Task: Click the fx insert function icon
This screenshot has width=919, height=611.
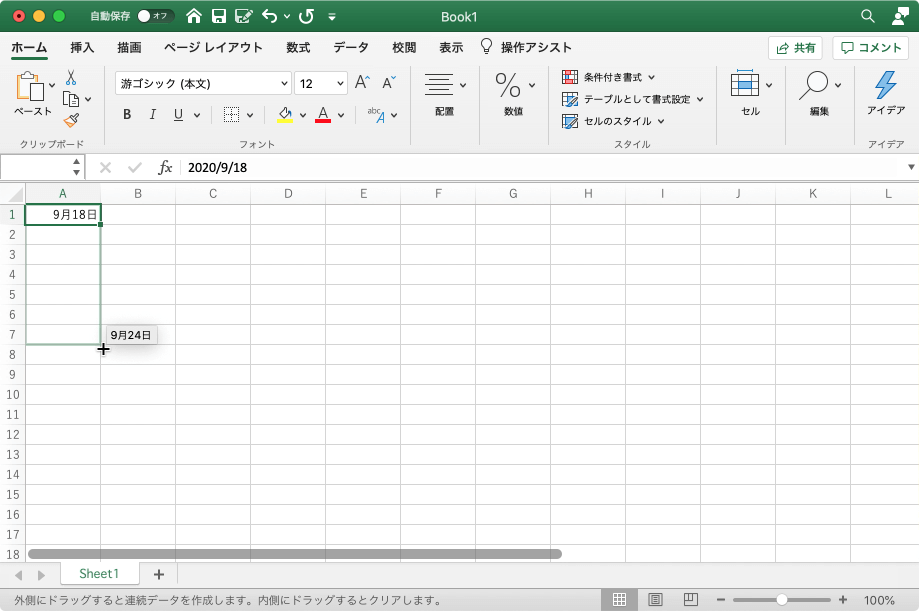Action: point(165,168)
